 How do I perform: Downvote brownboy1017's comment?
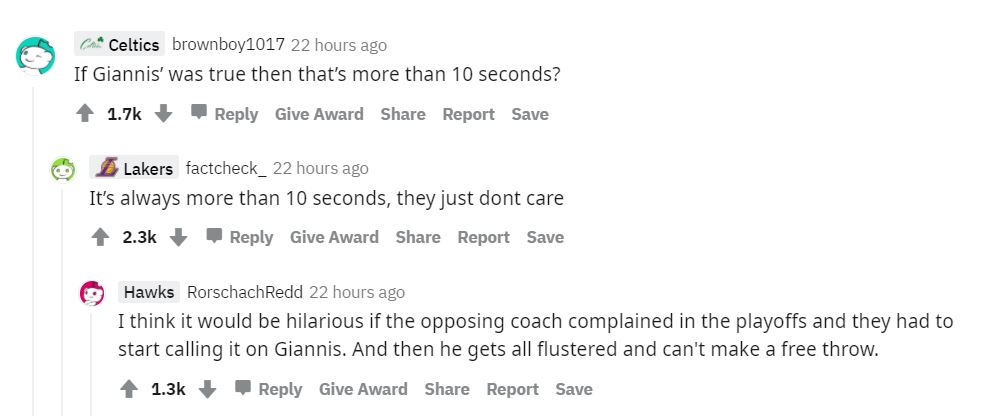[164, 114]
